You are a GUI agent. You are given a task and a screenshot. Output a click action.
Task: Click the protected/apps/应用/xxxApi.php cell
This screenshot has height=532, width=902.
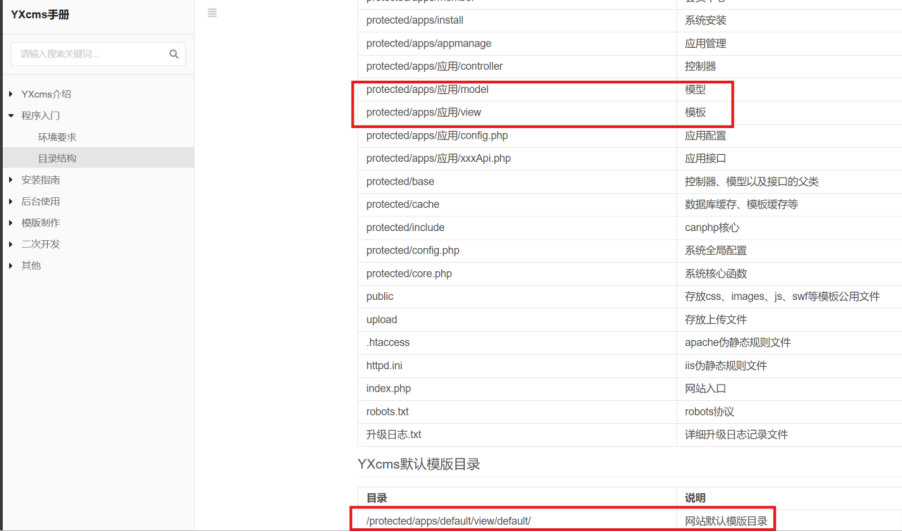[517, 158]
